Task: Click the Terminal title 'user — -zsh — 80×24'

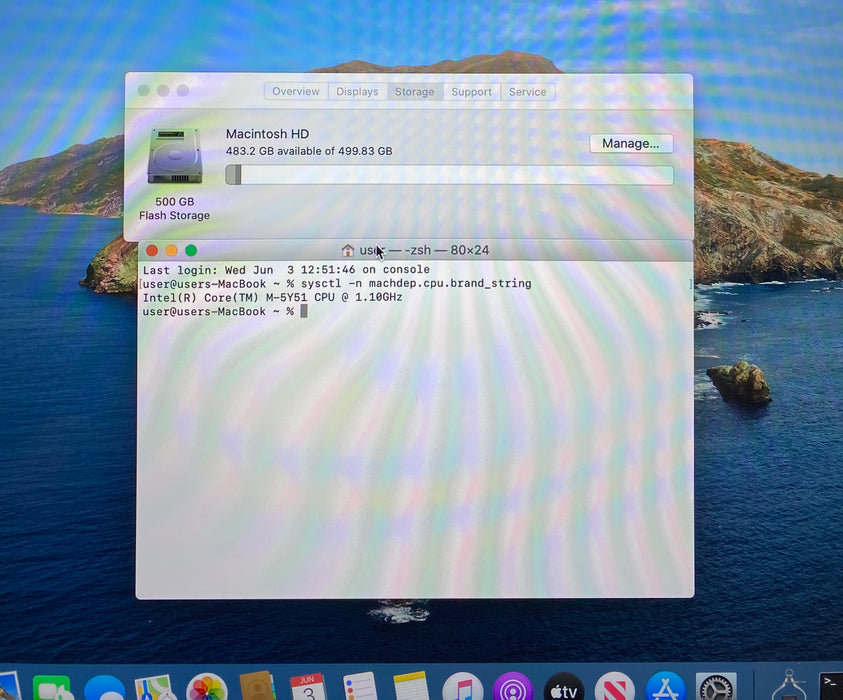Action: tap(424, 251)
